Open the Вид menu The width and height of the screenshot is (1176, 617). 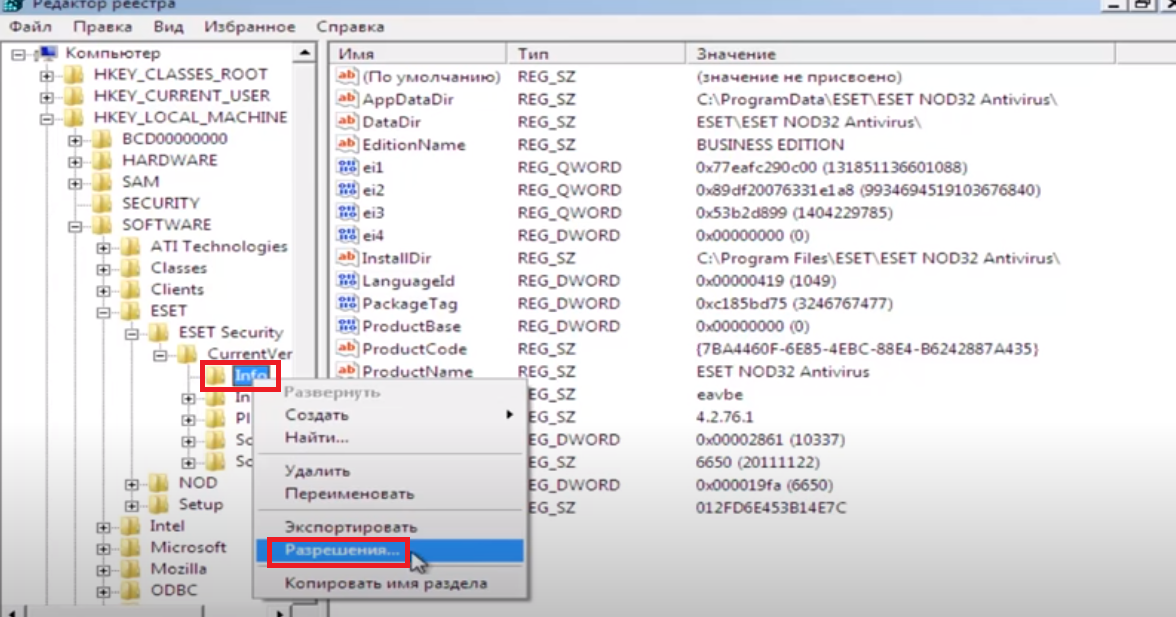point(168,27)
